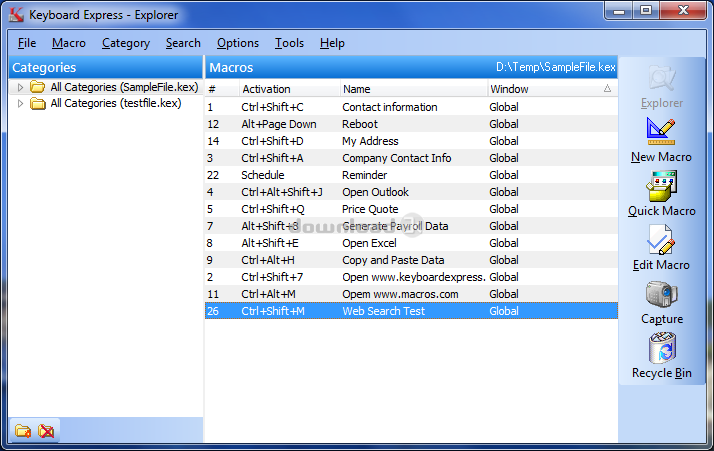The width and height of the screenshot is (714, 451).
Task: Select the Web Search Test macro
Action: [x=411, y=311]
